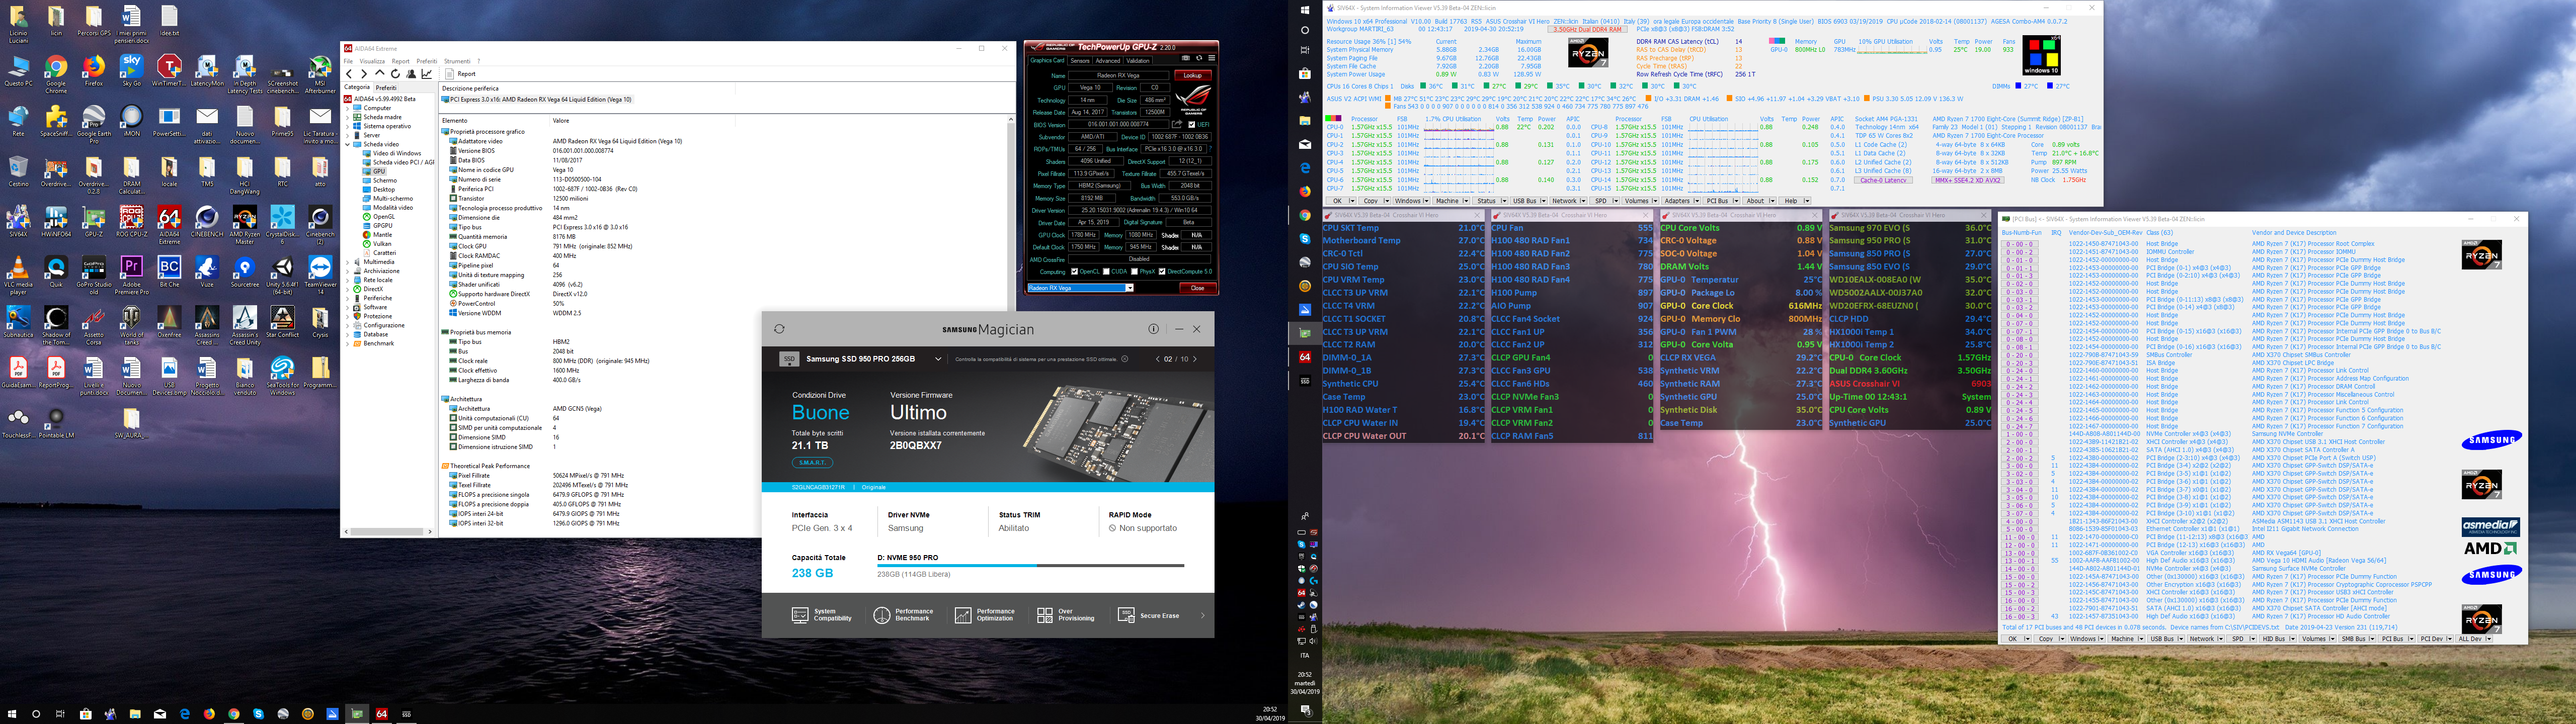Switch to the Sensors tab in GPU-Z
This screenshot has width=2576, height=724.
pyautogui.click(x=1080, y=61)
